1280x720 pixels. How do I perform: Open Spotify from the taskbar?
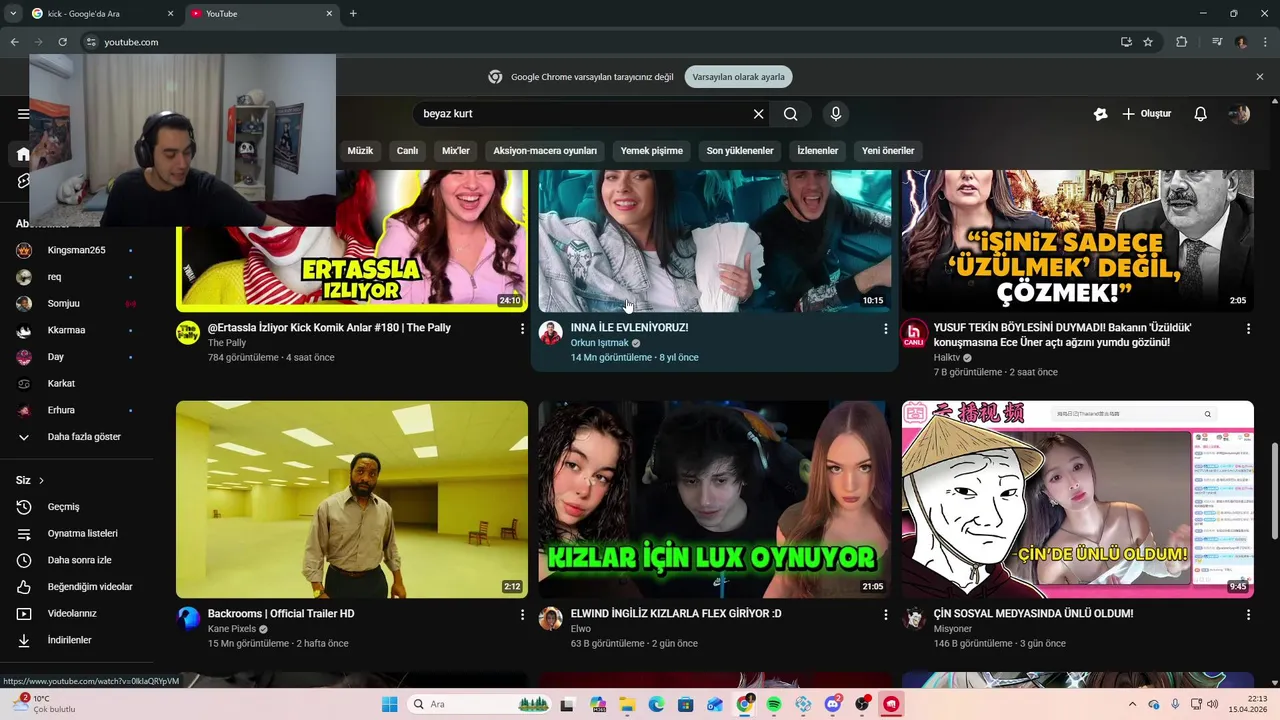(x=774, y=704)
